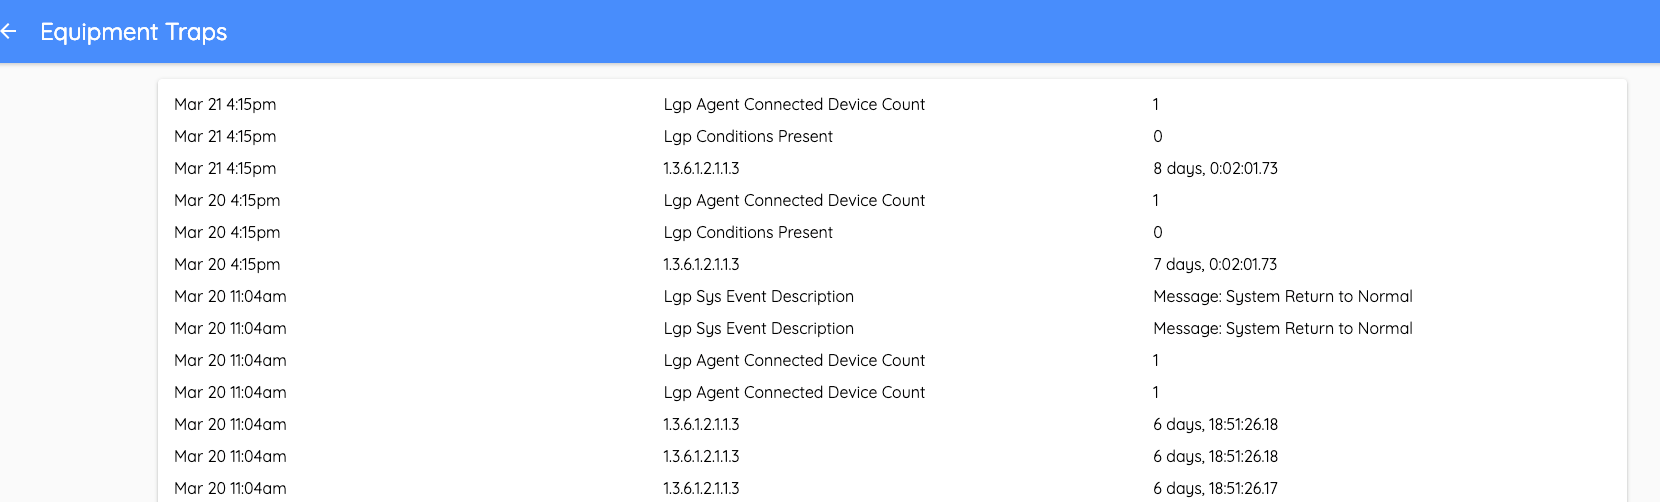Select first "Message: System Return to Normal" text
The height and width of the screenshot is (502, 1660).
pyautogui.click(x=1282, y=296)
